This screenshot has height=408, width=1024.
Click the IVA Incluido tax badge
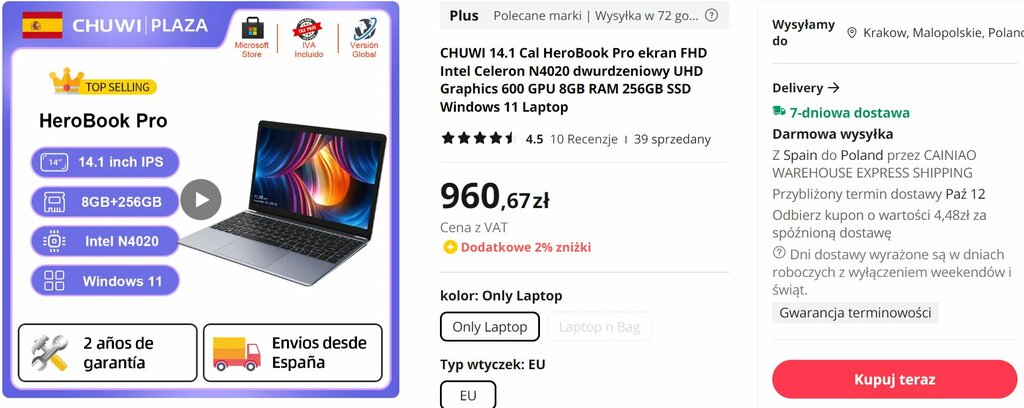click(x=308, y=29)
